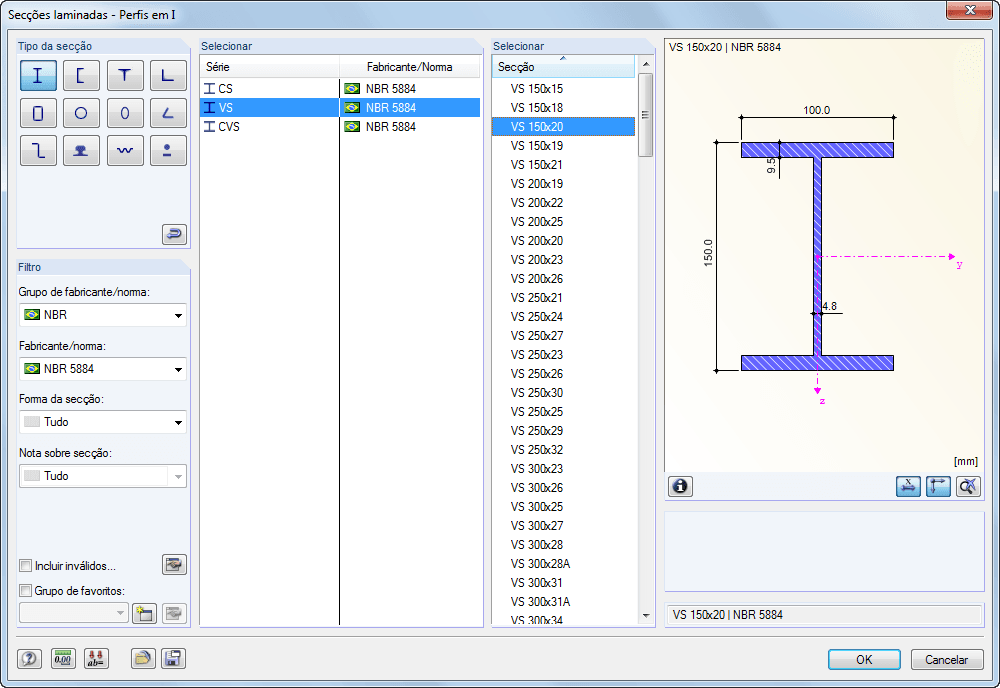The width and height of the screenshot is (1000, 688).
Task: Click the section list scrollbar thumb
Action: (645, 115)
